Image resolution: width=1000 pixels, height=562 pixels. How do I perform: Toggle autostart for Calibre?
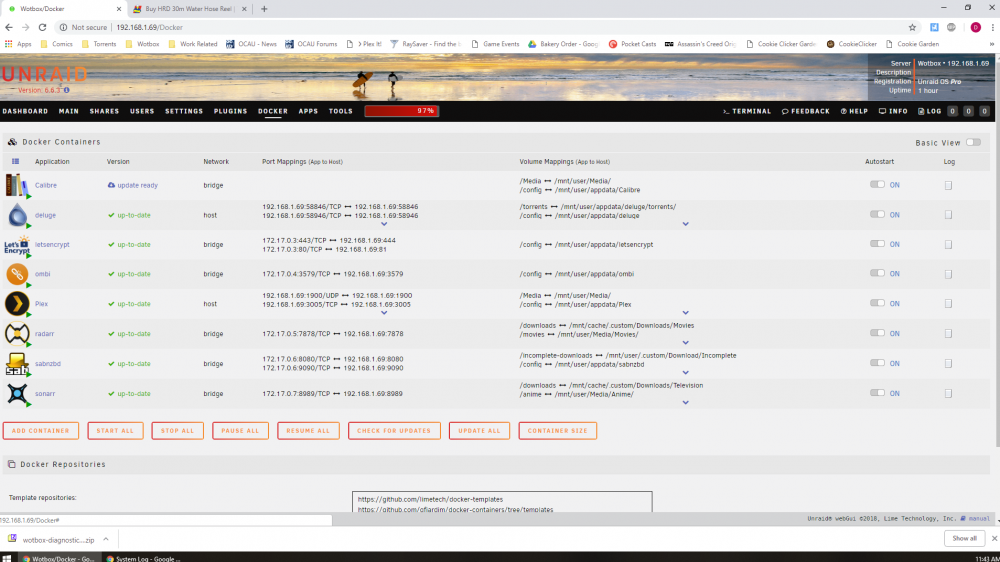coord(878,184)
